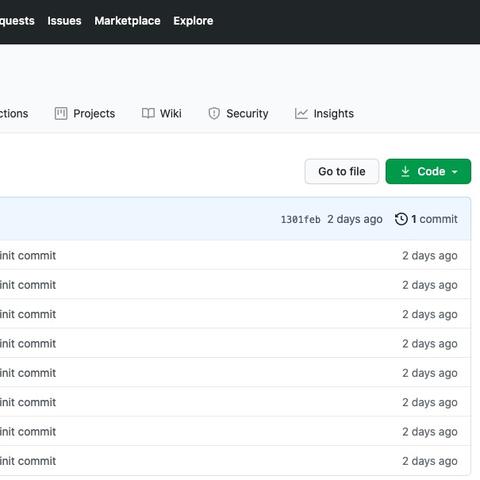Screen dimensions: 480x480
Task: Switch to the Insights tab
Action: click(x=324, y=114)
